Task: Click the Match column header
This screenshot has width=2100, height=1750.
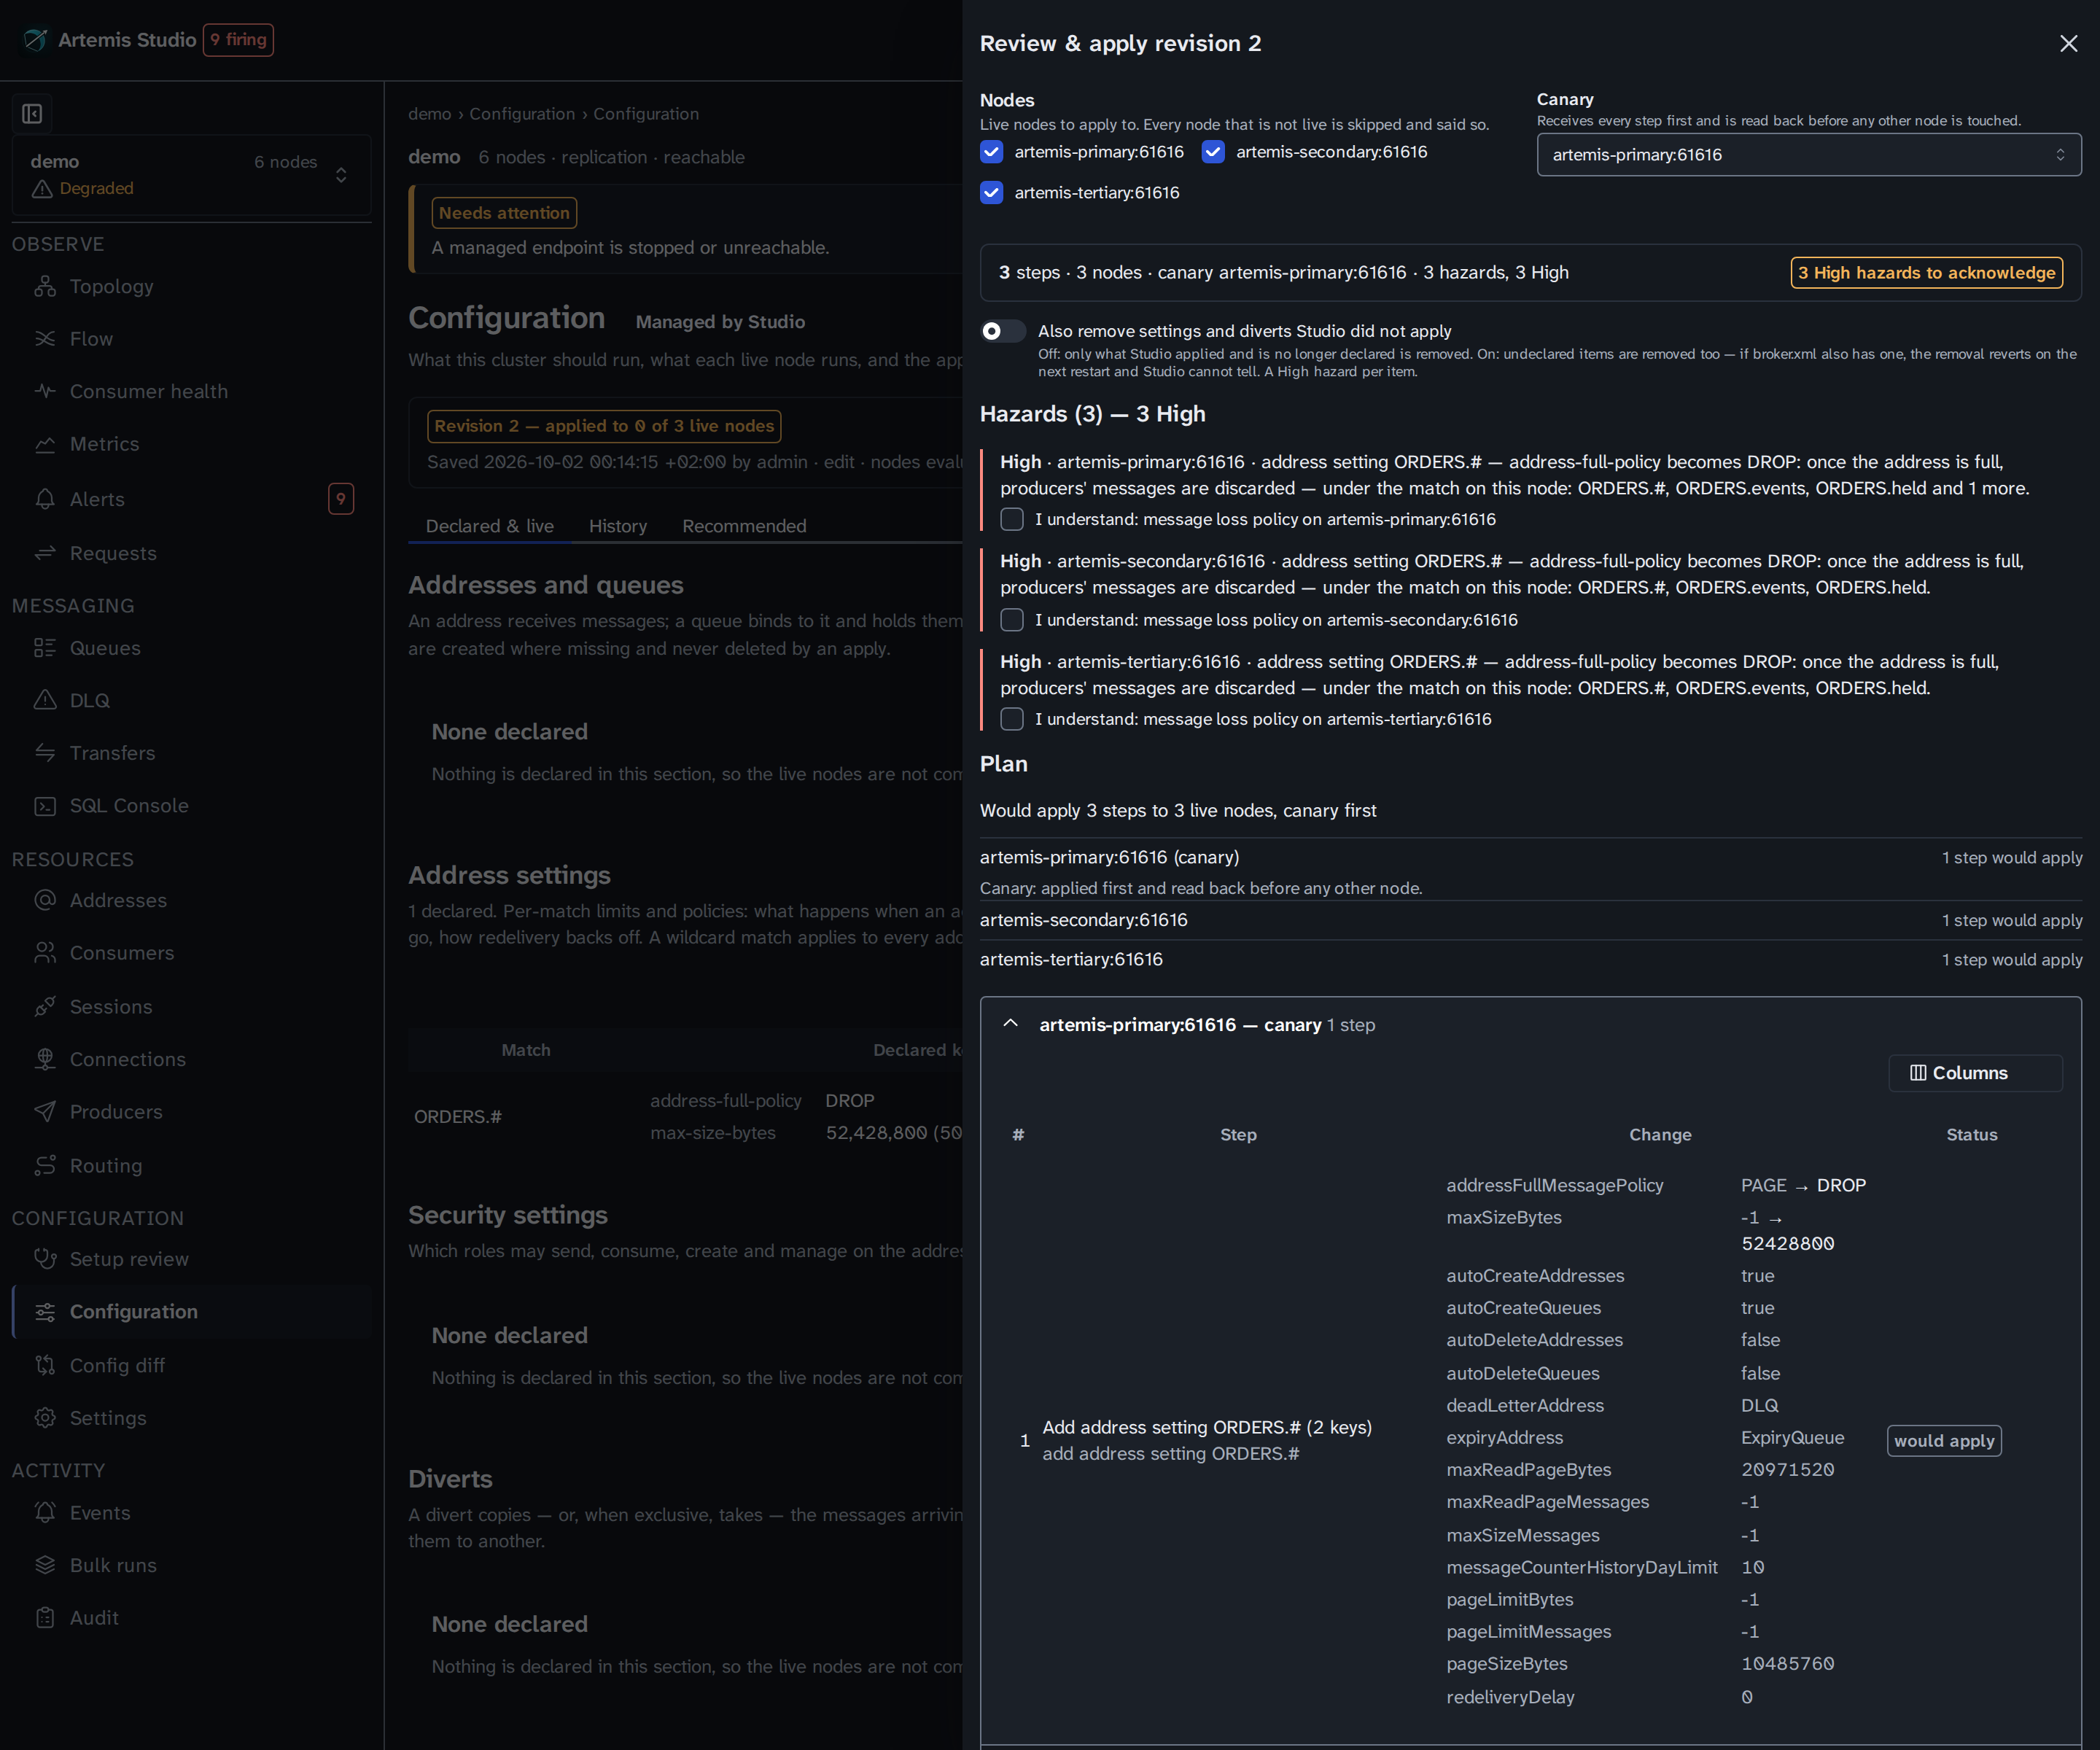Action: (x=525, y=1050)
